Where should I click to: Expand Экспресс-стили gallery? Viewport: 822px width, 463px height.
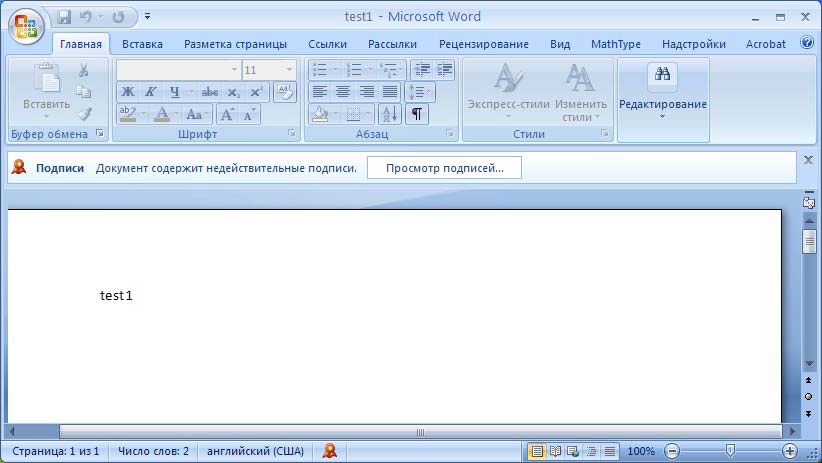[508, 92]
